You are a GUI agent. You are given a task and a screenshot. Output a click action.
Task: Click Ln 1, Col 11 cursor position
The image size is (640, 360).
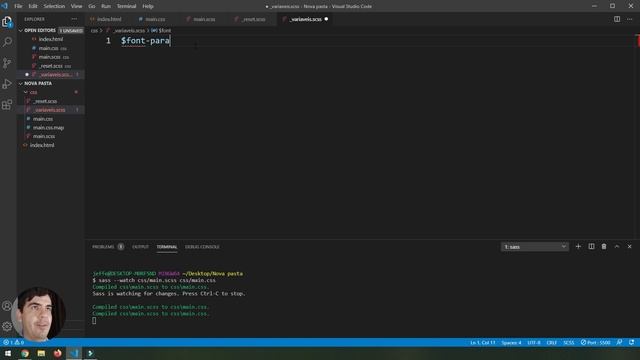point(482,342)
